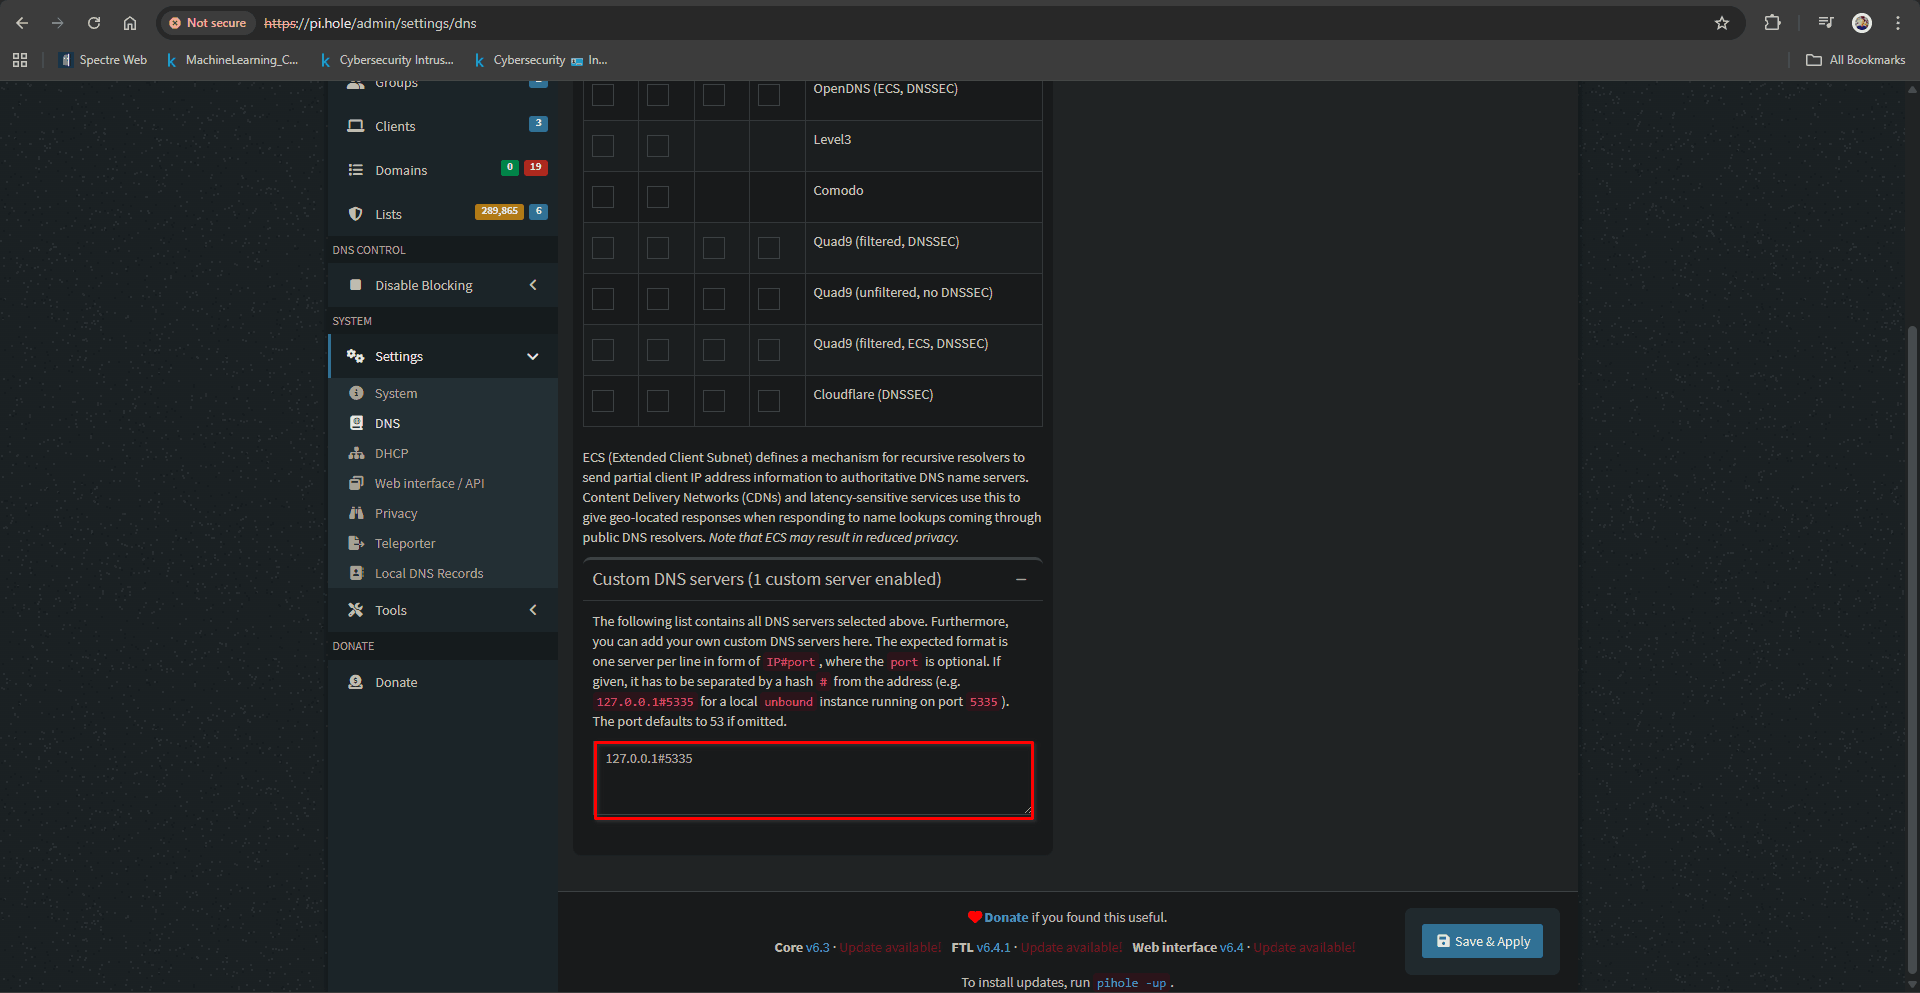This screenshot has height=993, width=1920.
Task: Click inside the custom DNS servers textbox
Action: coord(812,781)
